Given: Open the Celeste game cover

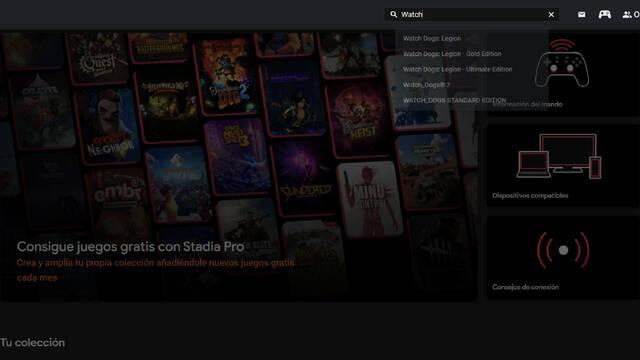Looking at the screenshot, I should point(43,110).
